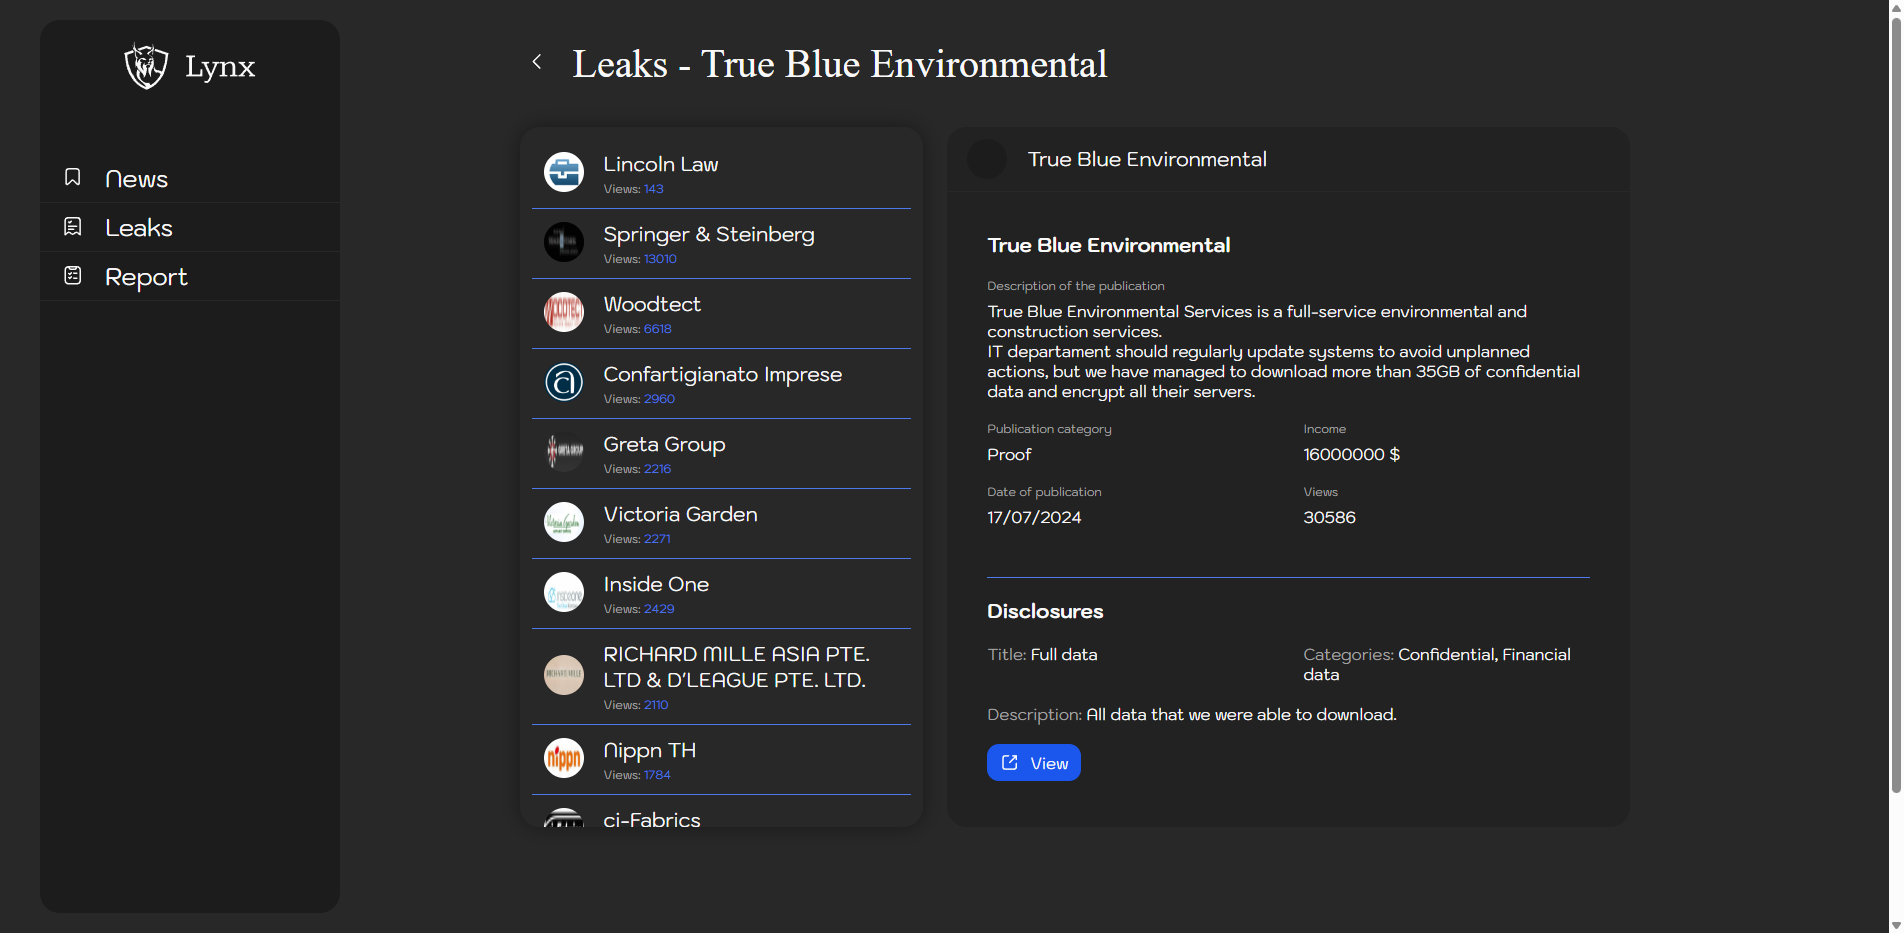The width and height of the screenshot is (1904, 933).
Task: Click the page's vertical scrollbar
Action: click(1895, 400)
